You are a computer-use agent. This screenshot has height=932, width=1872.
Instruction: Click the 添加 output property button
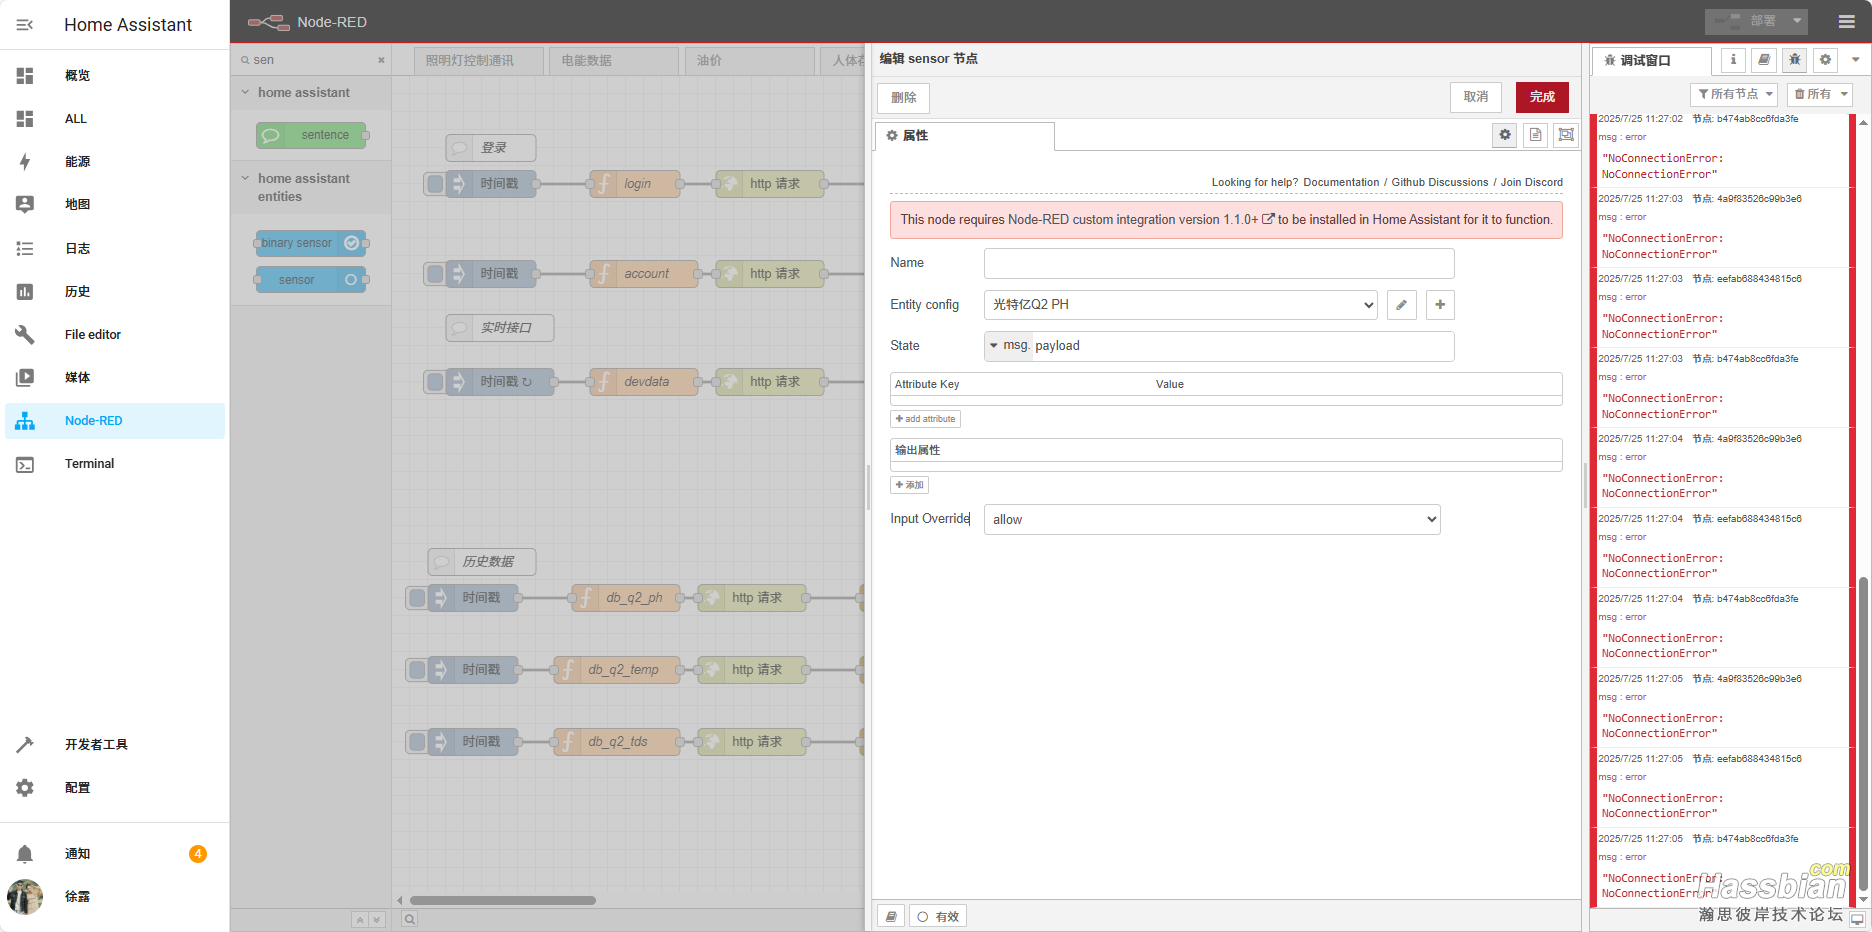[x=910, y=485]
